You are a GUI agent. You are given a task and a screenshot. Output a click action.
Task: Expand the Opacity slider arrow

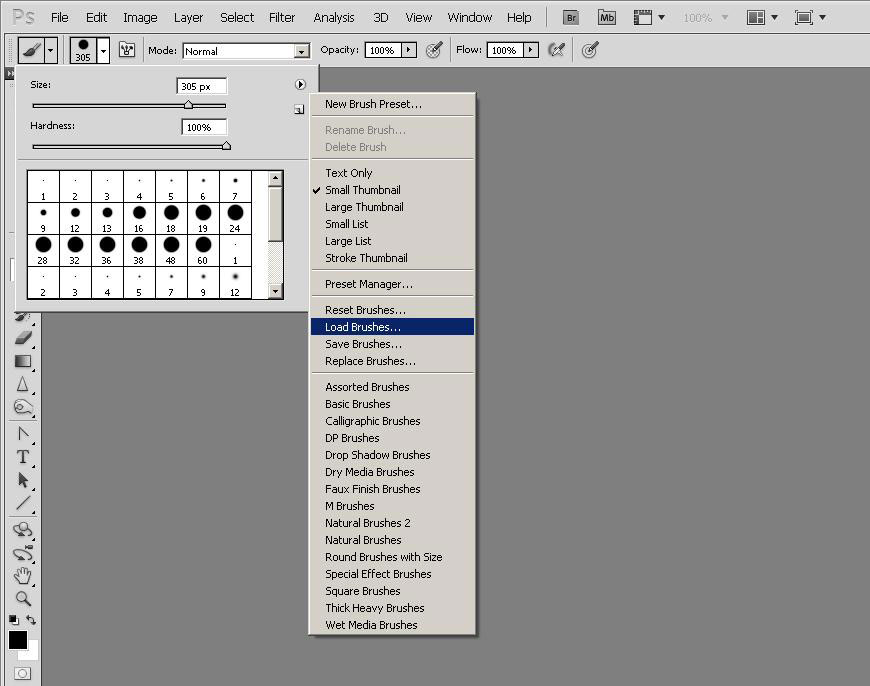[408, 50]
